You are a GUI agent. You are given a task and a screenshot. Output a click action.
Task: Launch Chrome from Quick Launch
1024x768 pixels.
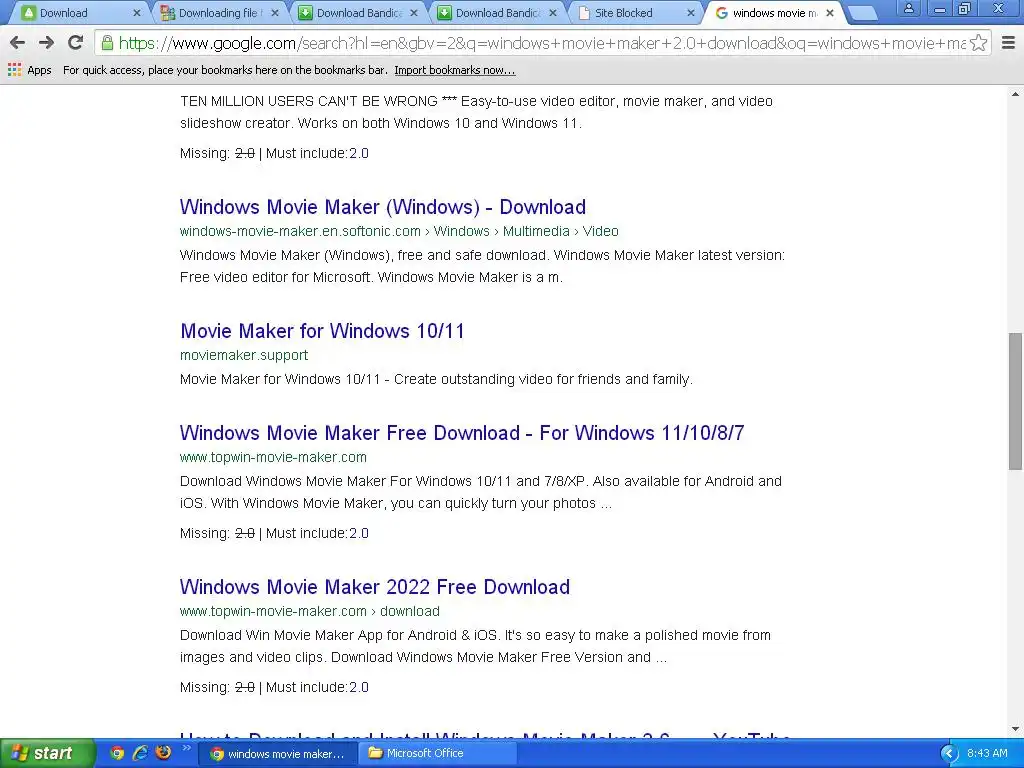point(117,753)
